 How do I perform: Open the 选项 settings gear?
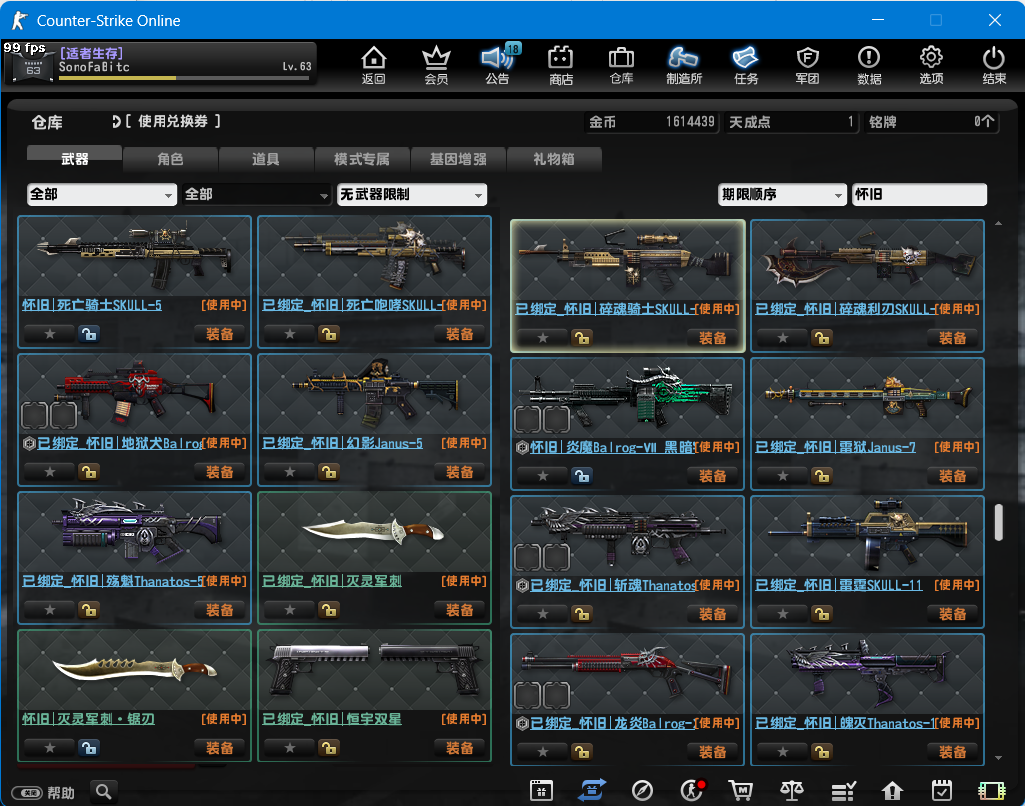(x=931, y=65)
